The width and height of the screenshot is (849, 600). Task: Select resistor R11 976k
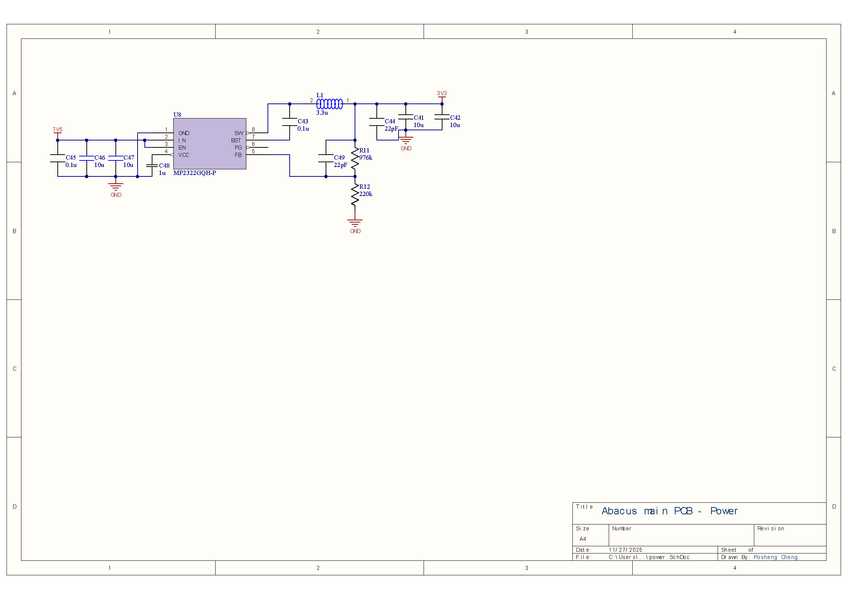pos(354,156)
